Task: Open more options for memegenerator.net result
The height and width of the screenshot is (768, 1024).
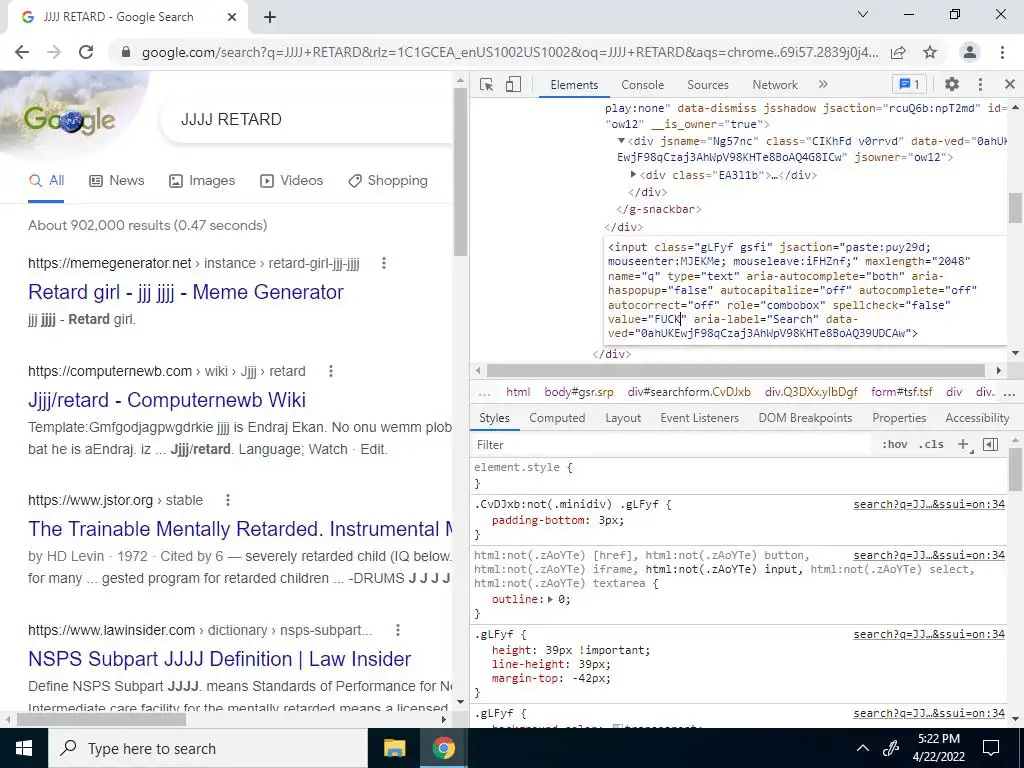Action: point(384,263)
